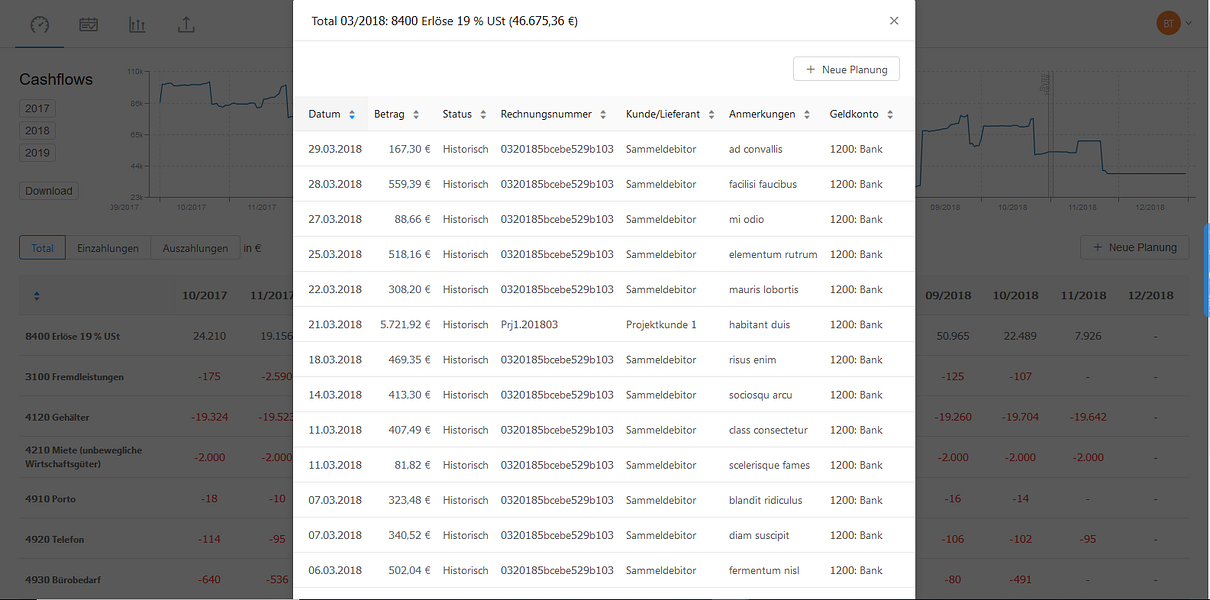Click note 'blandit ridiculus'
1210x600 pixels.
(x=768, y=500)
